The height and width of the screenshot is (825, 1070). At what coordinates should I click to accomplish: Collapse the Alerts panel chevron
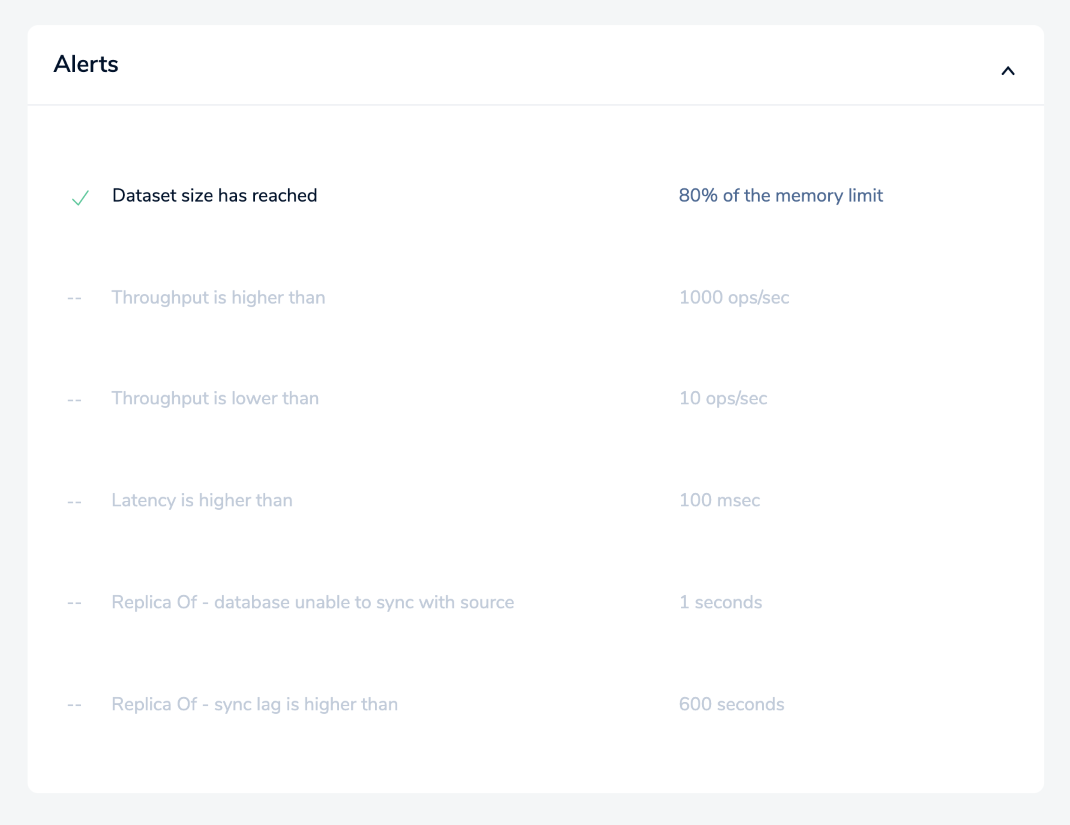pos(1008,71)
